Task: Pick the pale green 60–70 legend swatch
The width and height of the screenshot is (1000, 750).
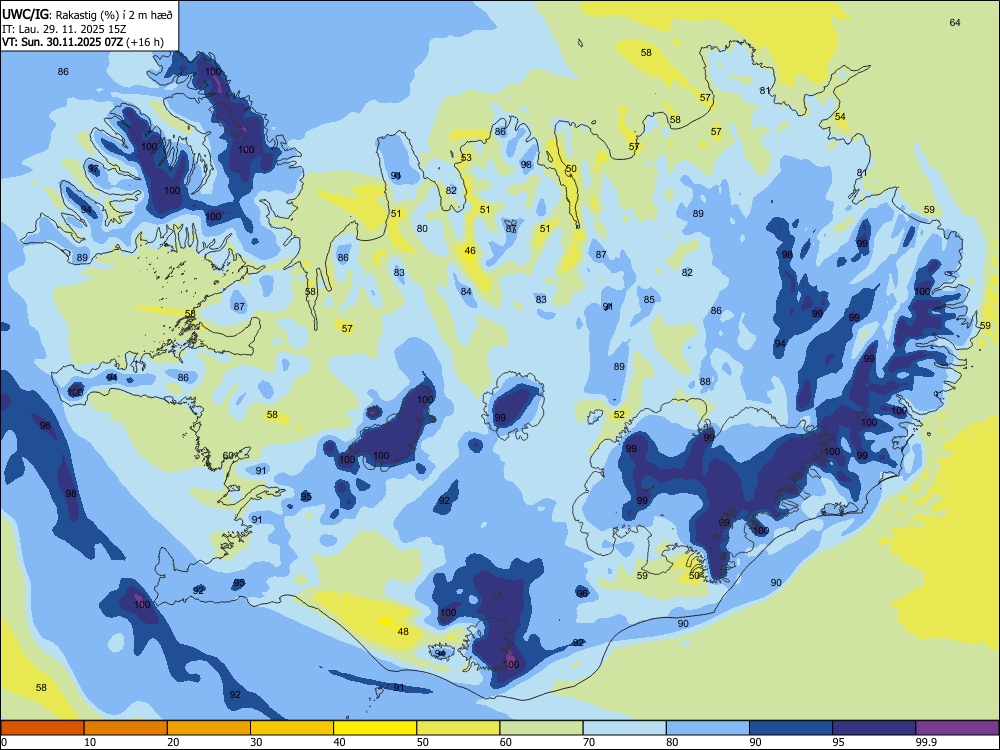Action: pos(541,728)
